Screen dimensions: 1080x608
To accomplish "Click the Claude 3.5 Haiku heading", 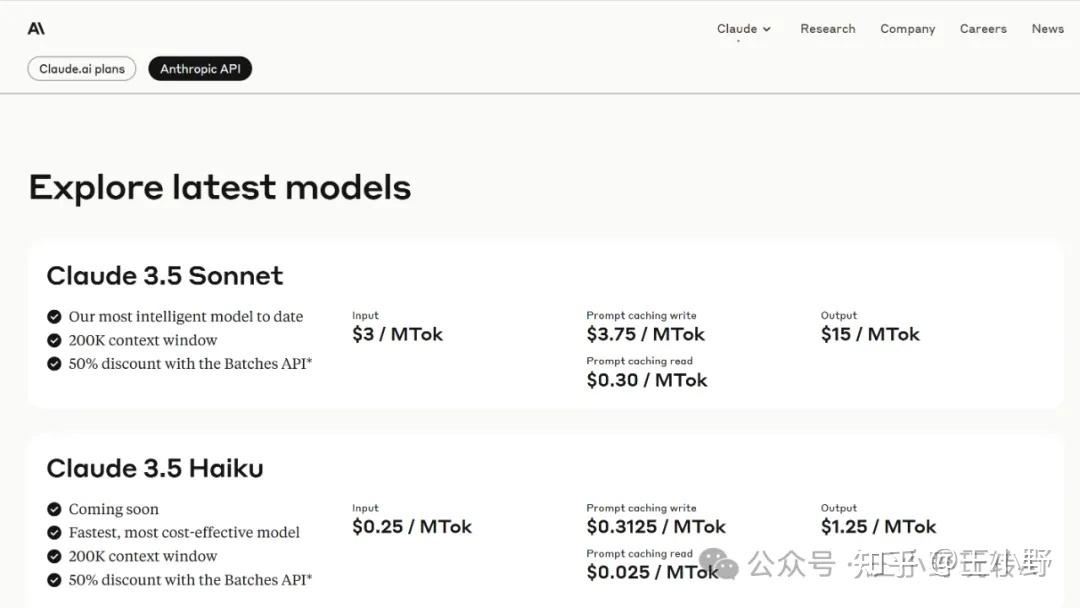I will (x=155, y=468).
